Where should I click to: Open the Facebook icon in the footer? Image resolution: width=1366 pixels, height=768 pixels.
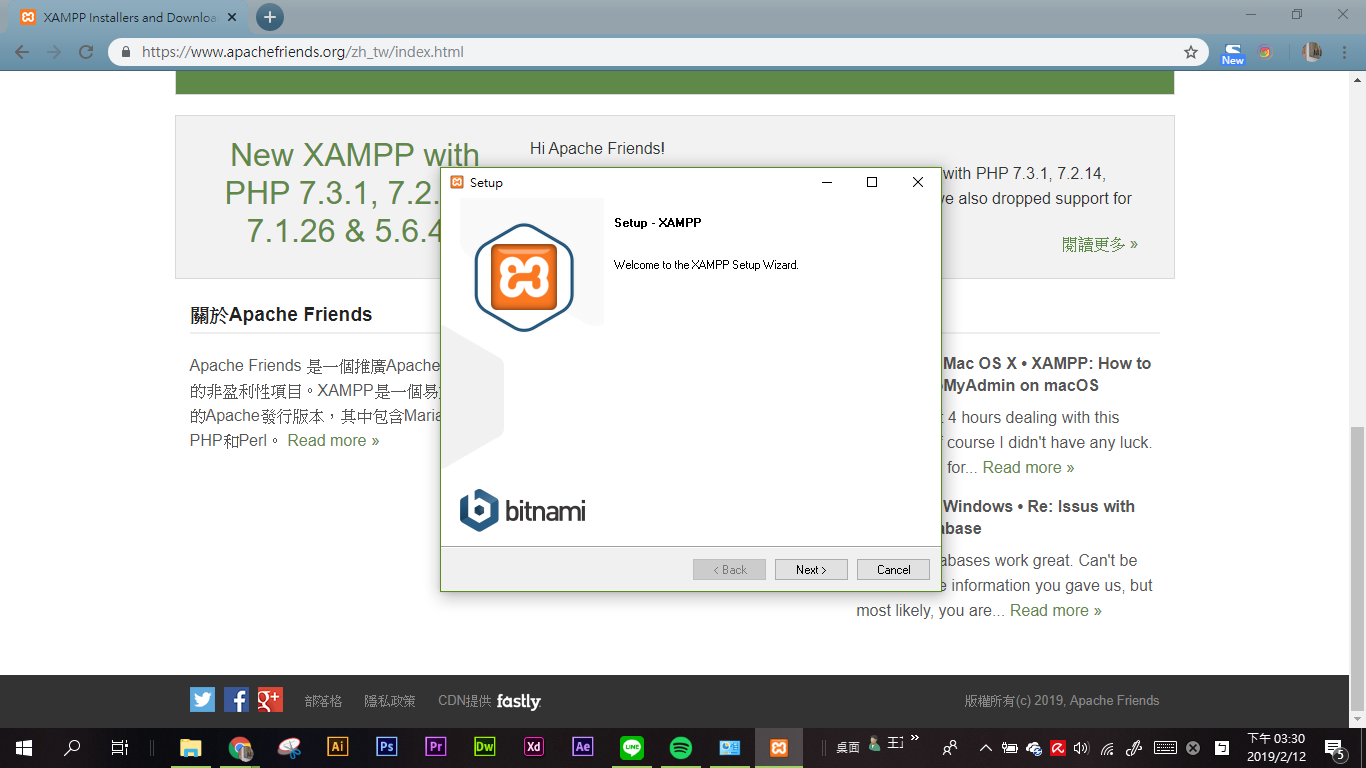coord(236,699)
